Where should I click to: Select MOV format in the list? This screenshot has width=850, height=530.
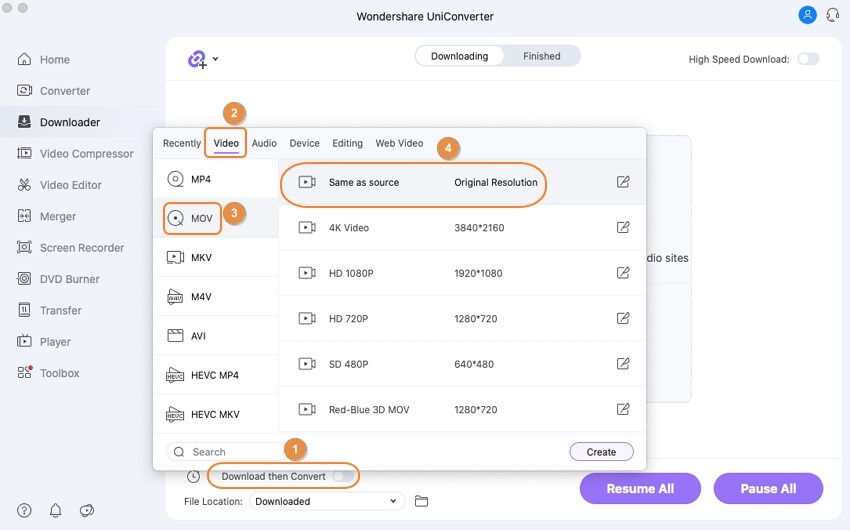pyautogui.click(x=216, y=218)
